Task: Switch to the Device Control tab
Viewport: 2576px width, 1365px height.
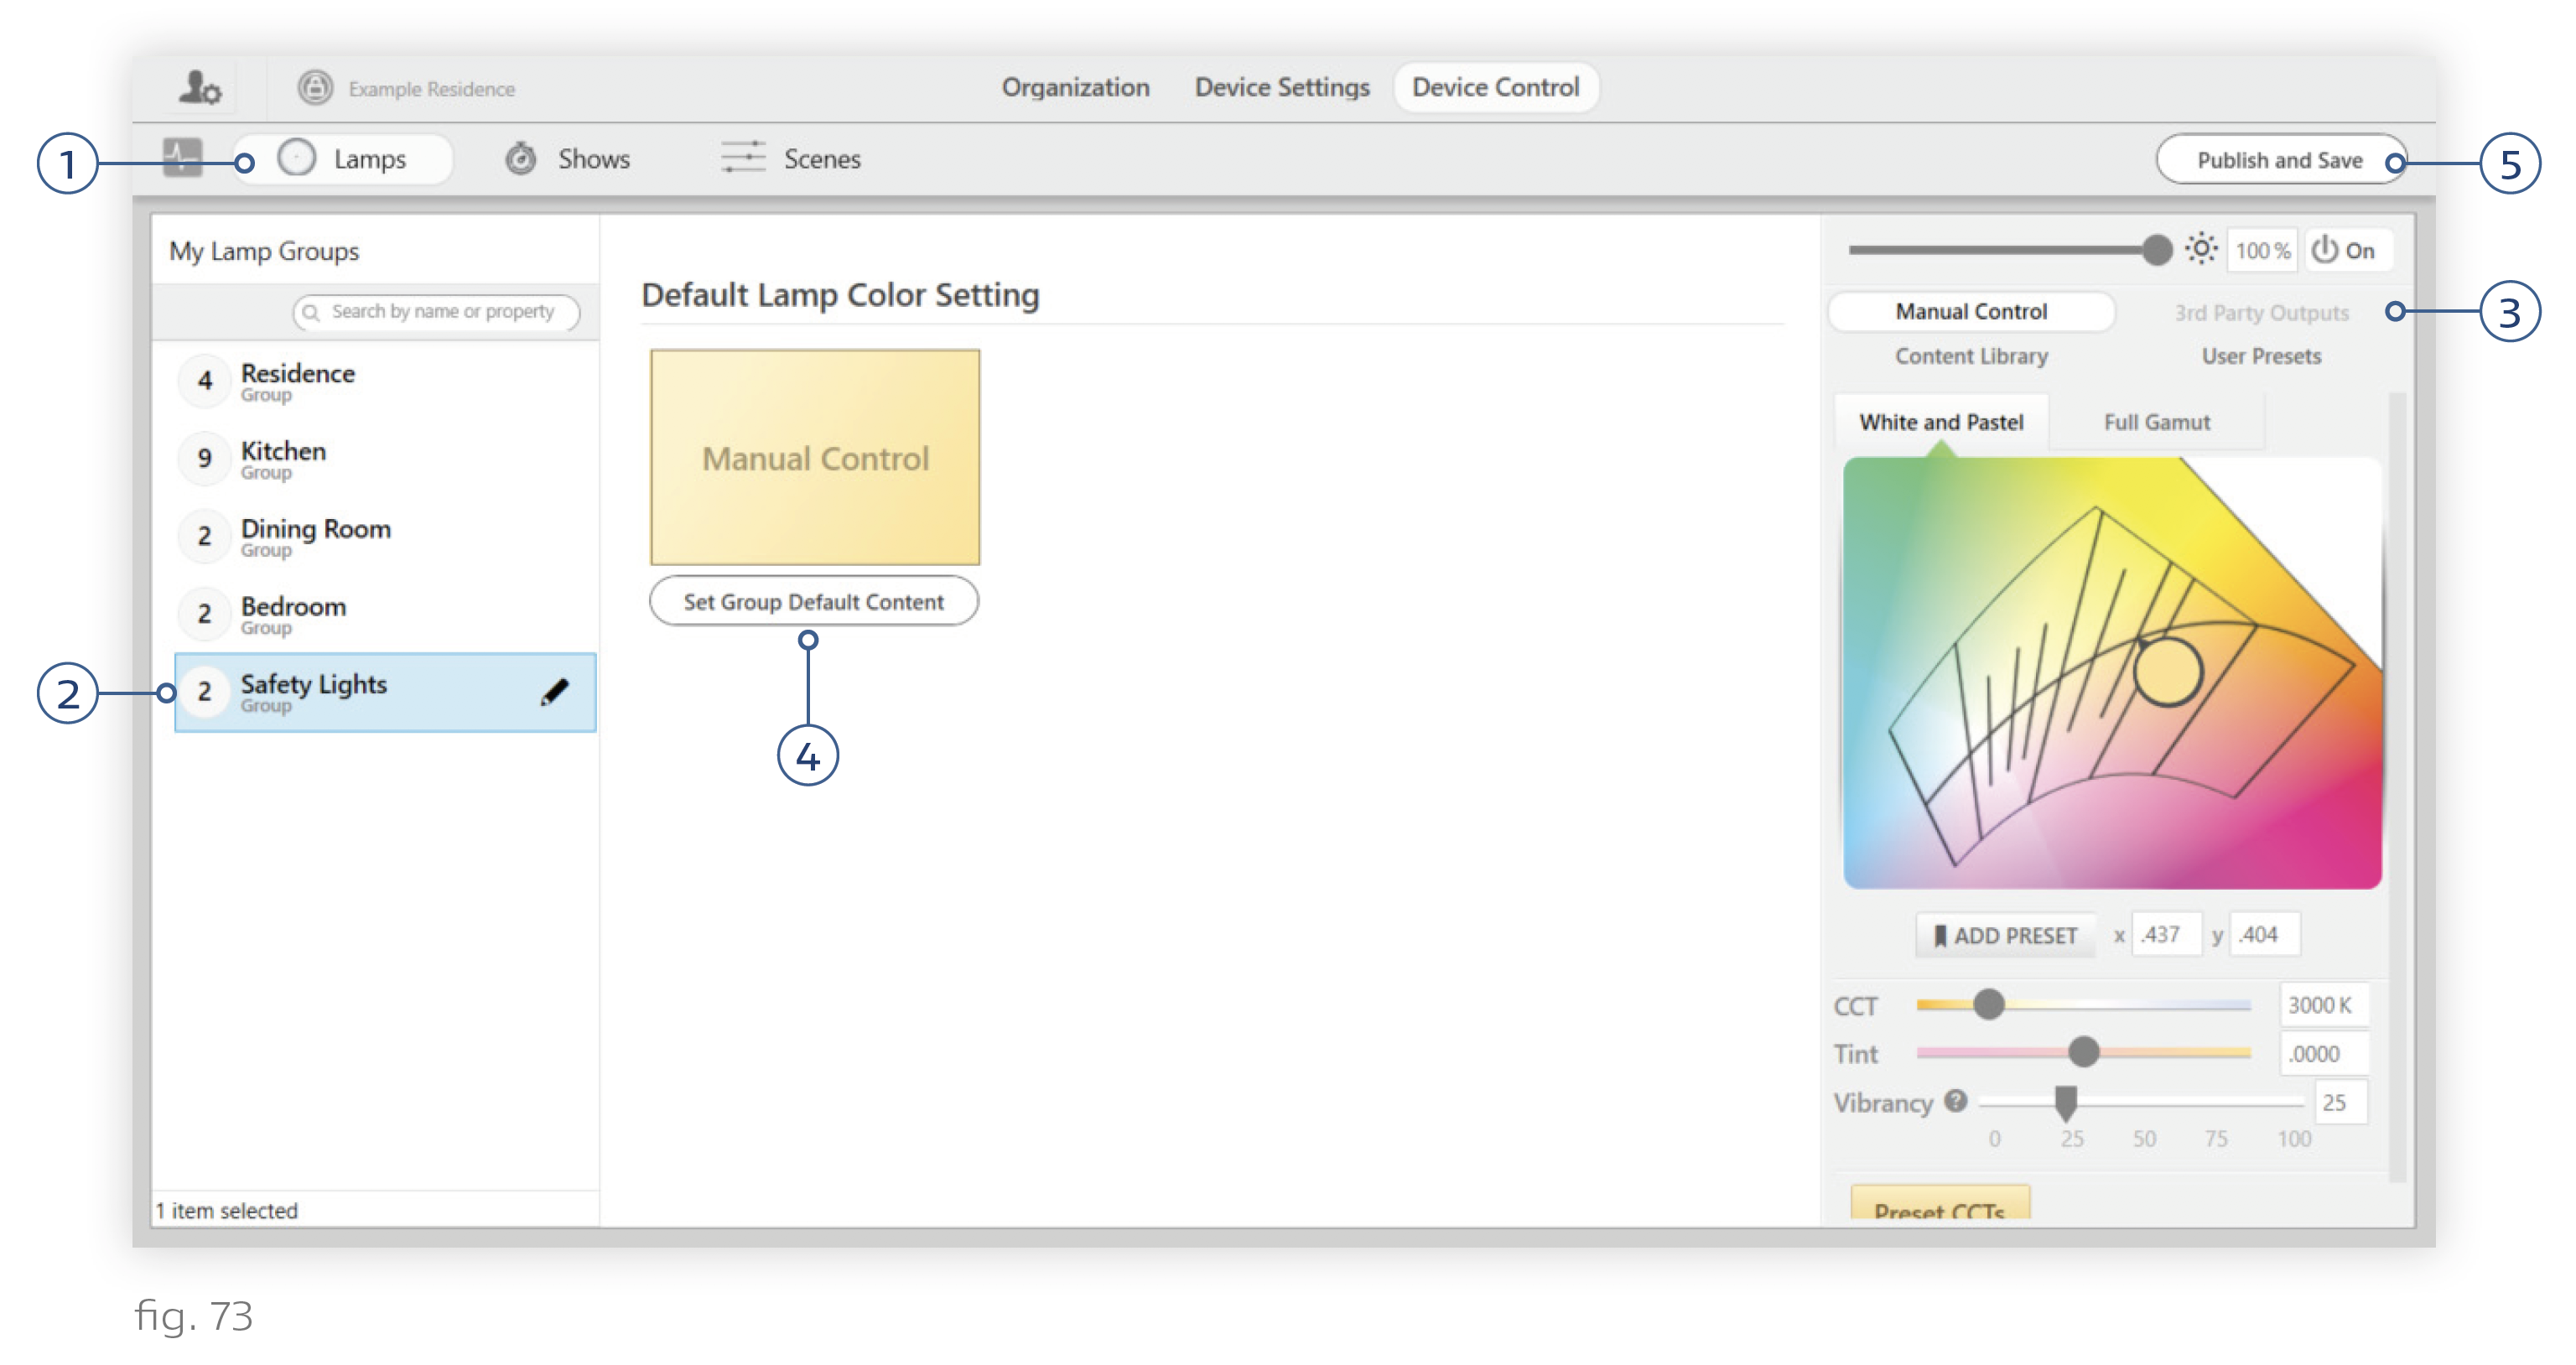Action: (x=1496, y=87)
